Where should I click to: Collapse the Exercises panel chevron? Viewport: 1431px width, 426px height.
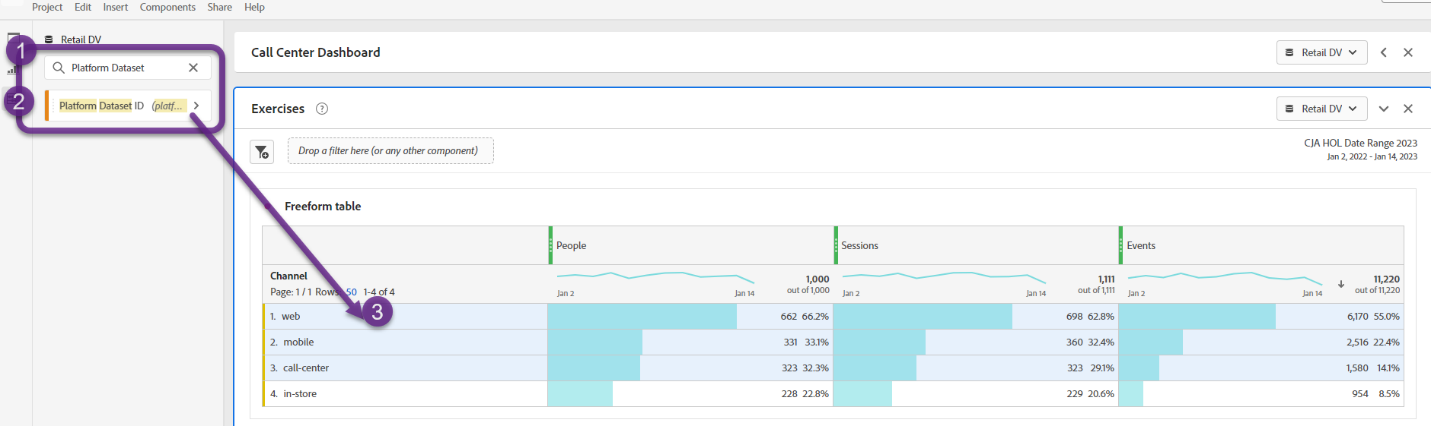1384,108
